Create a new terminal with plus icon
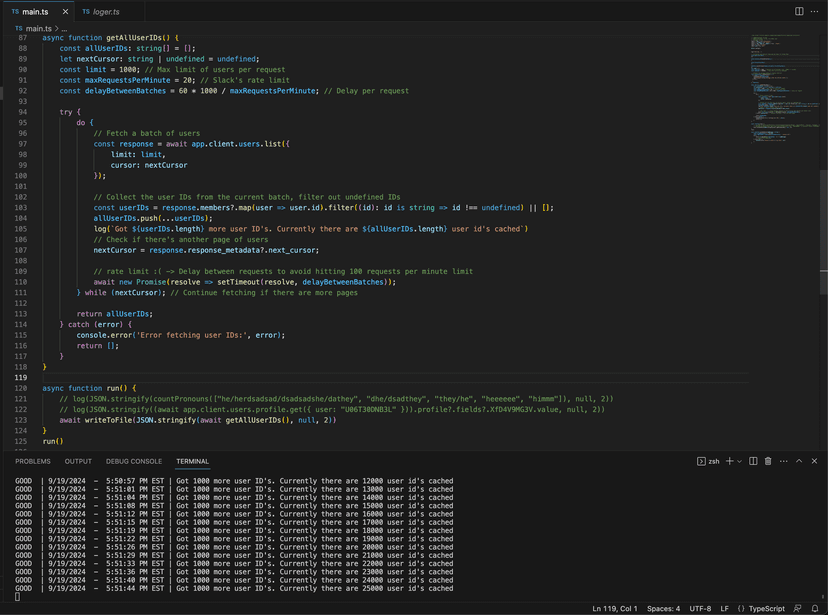This screenshot has width=828, height=615. click(x=729, y=461)
